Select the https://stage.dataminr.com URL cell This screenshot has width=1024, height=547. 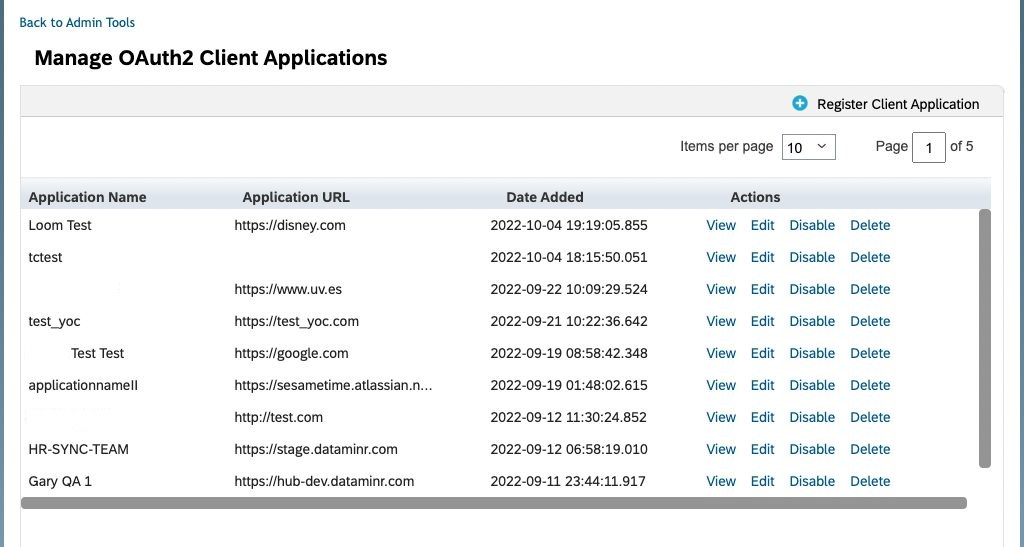tap(316, 449)
